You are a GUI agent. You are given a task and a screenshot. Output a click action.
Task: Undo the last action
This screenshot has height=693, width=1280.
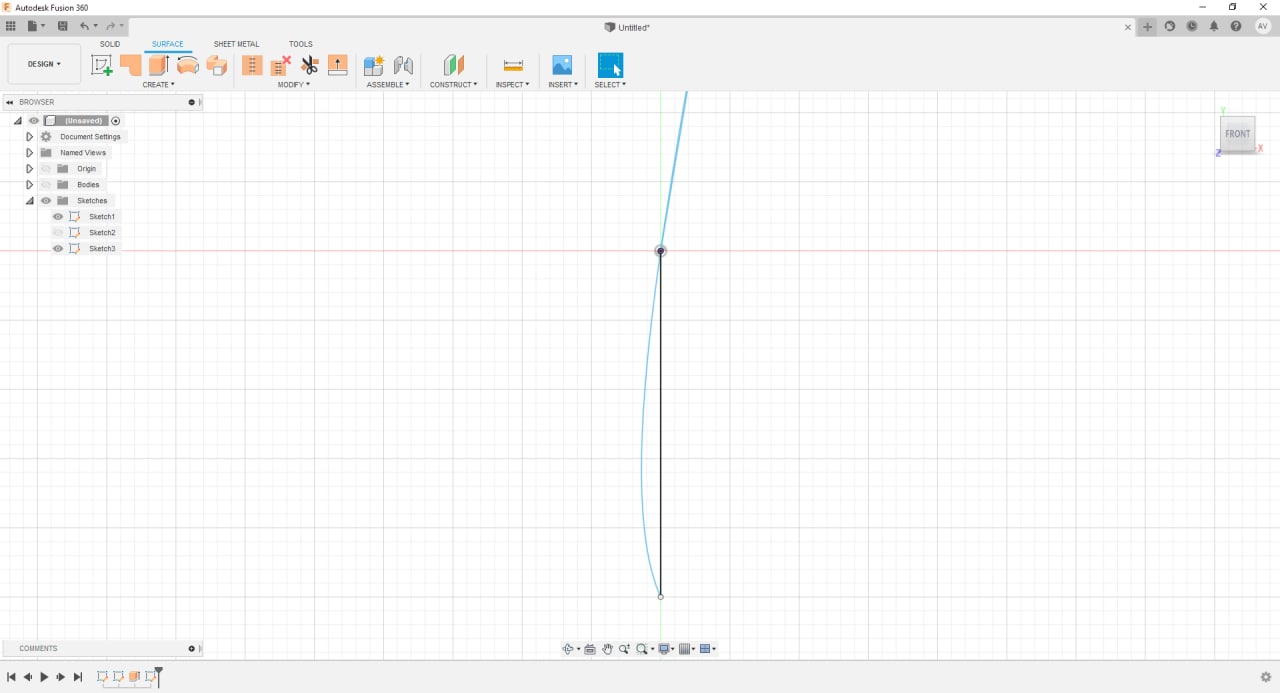[x=84, y=26]
